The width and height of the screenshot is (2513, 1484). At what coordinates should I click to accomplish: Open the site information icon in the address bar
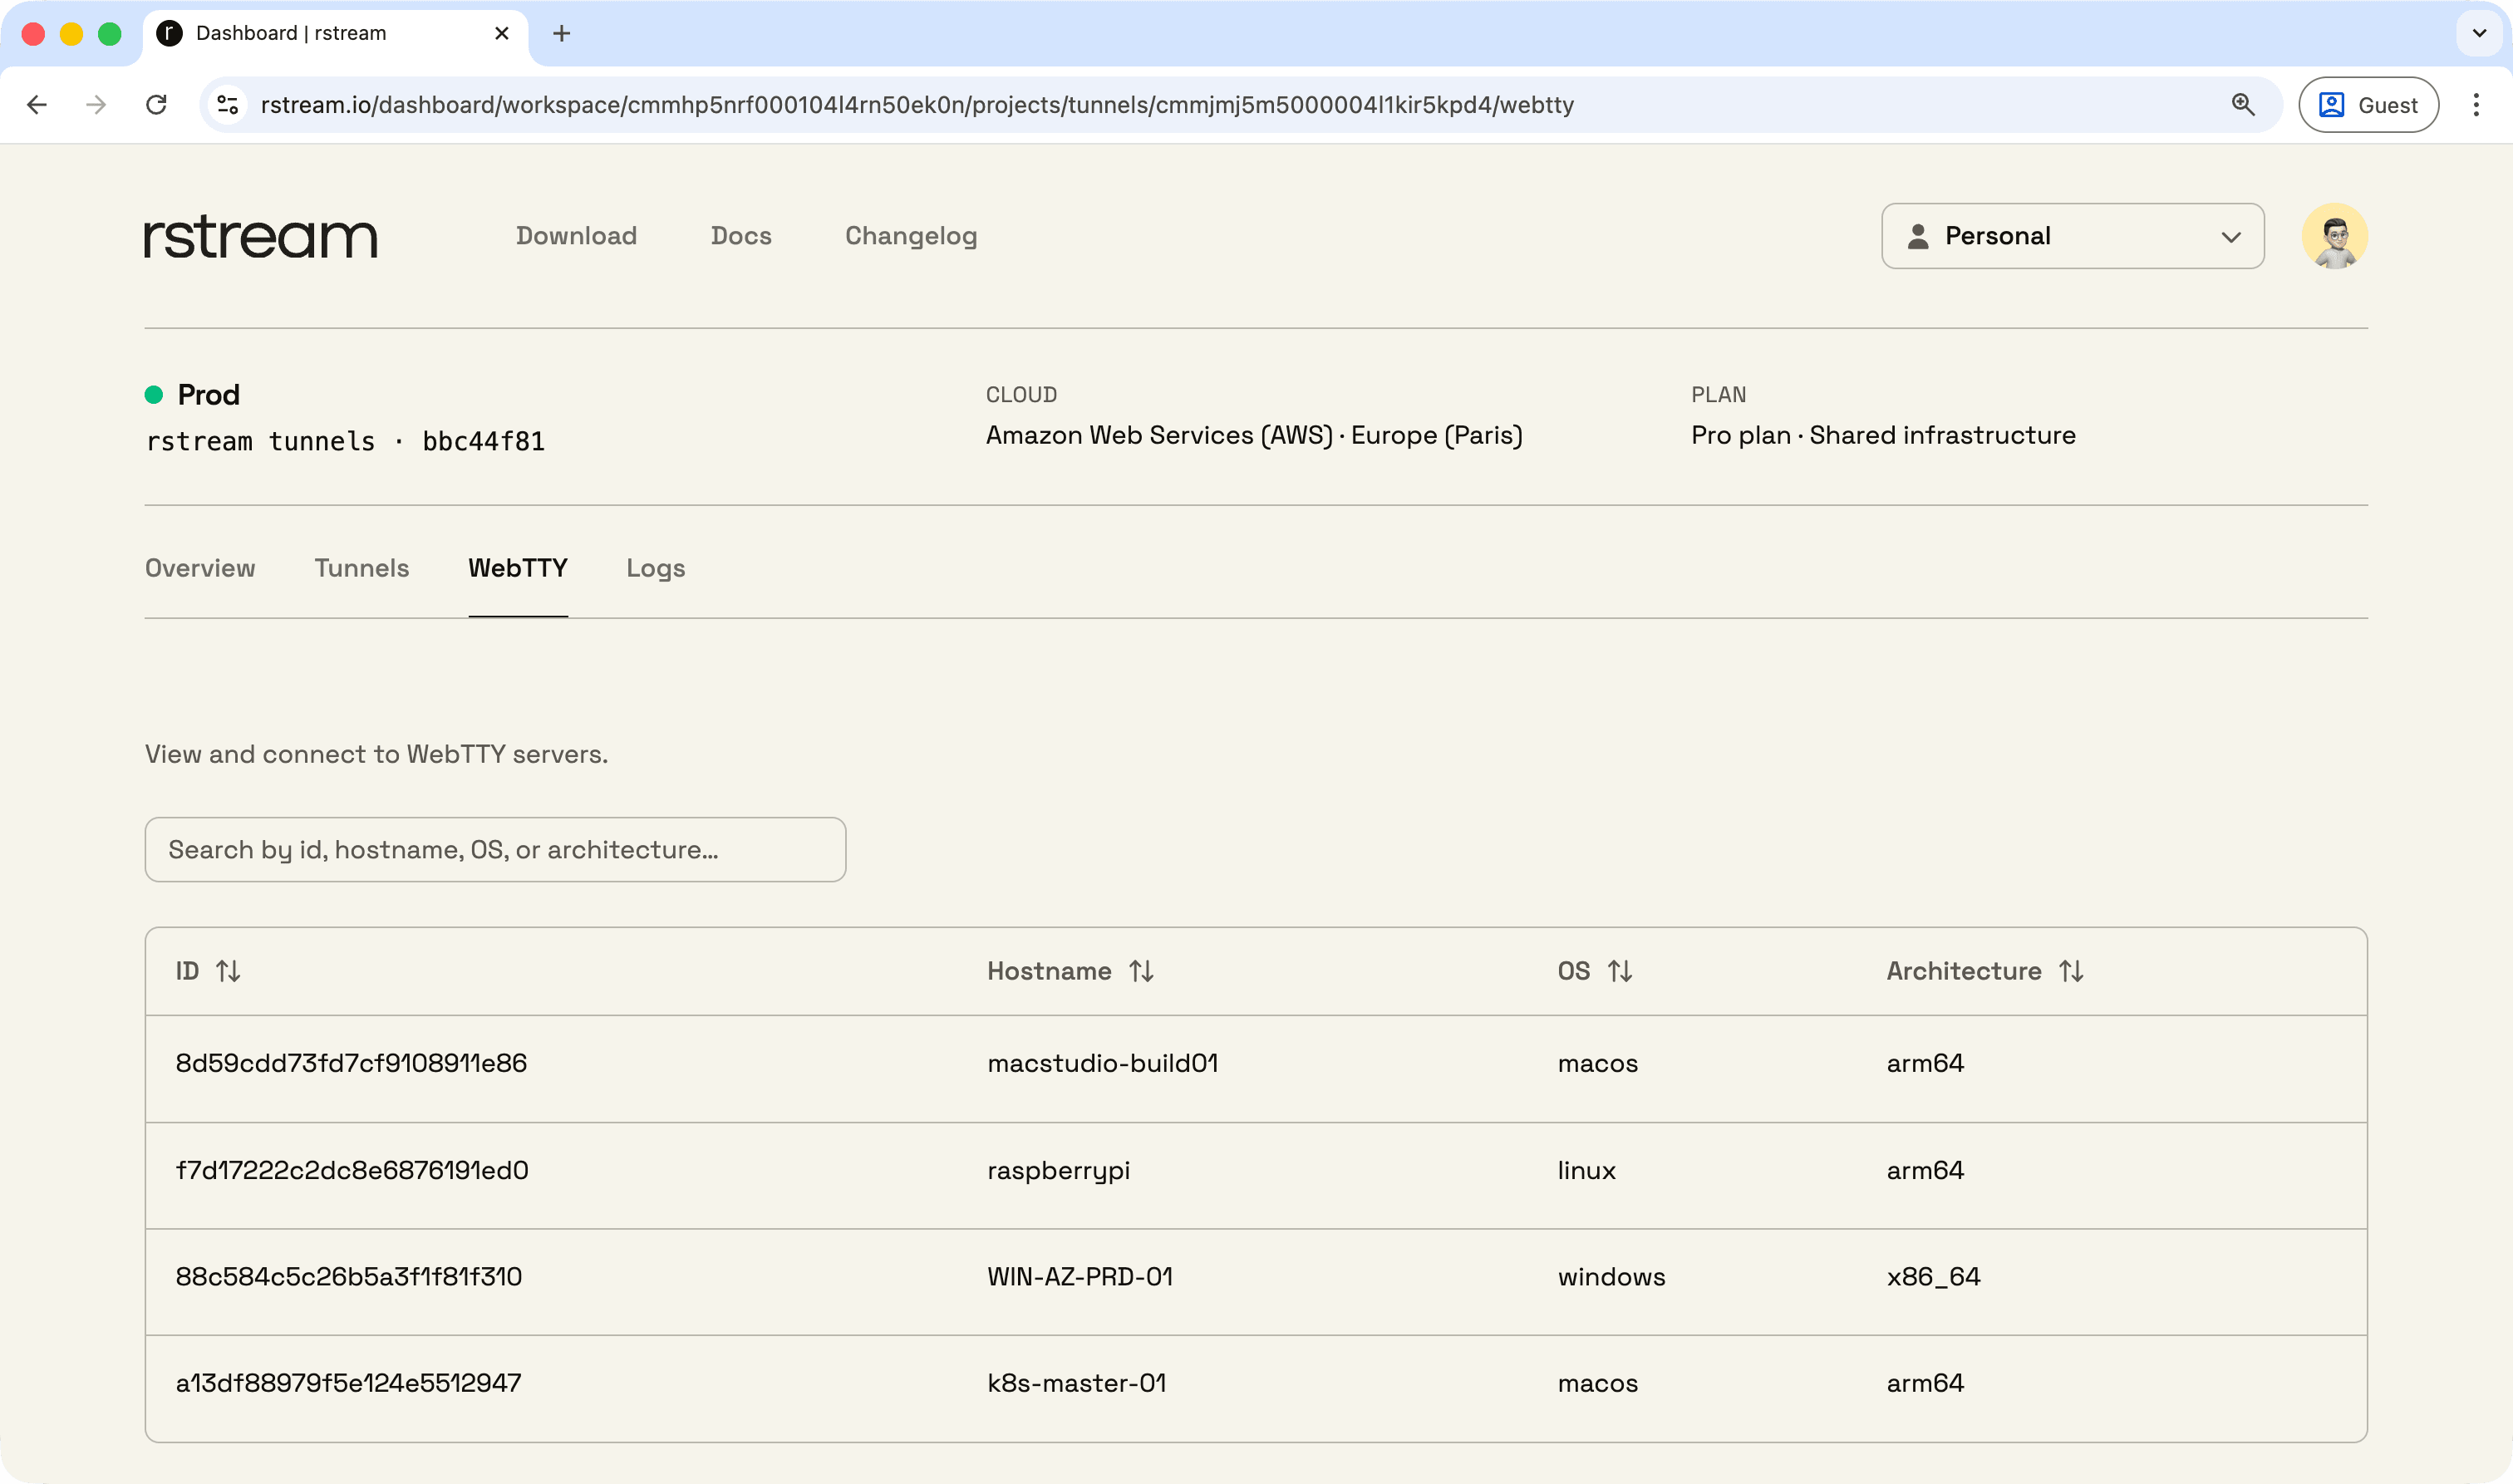226,104
